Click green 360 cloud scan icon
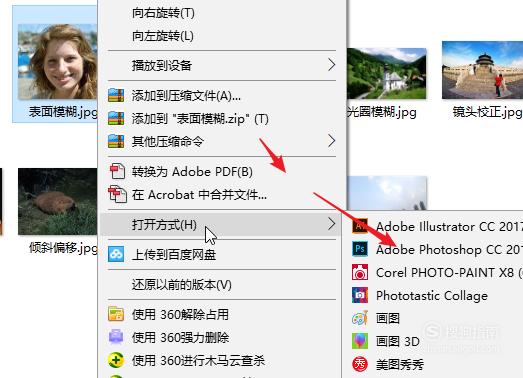The width and height of the screenshot is (523, 378). [x=116, y=360]
